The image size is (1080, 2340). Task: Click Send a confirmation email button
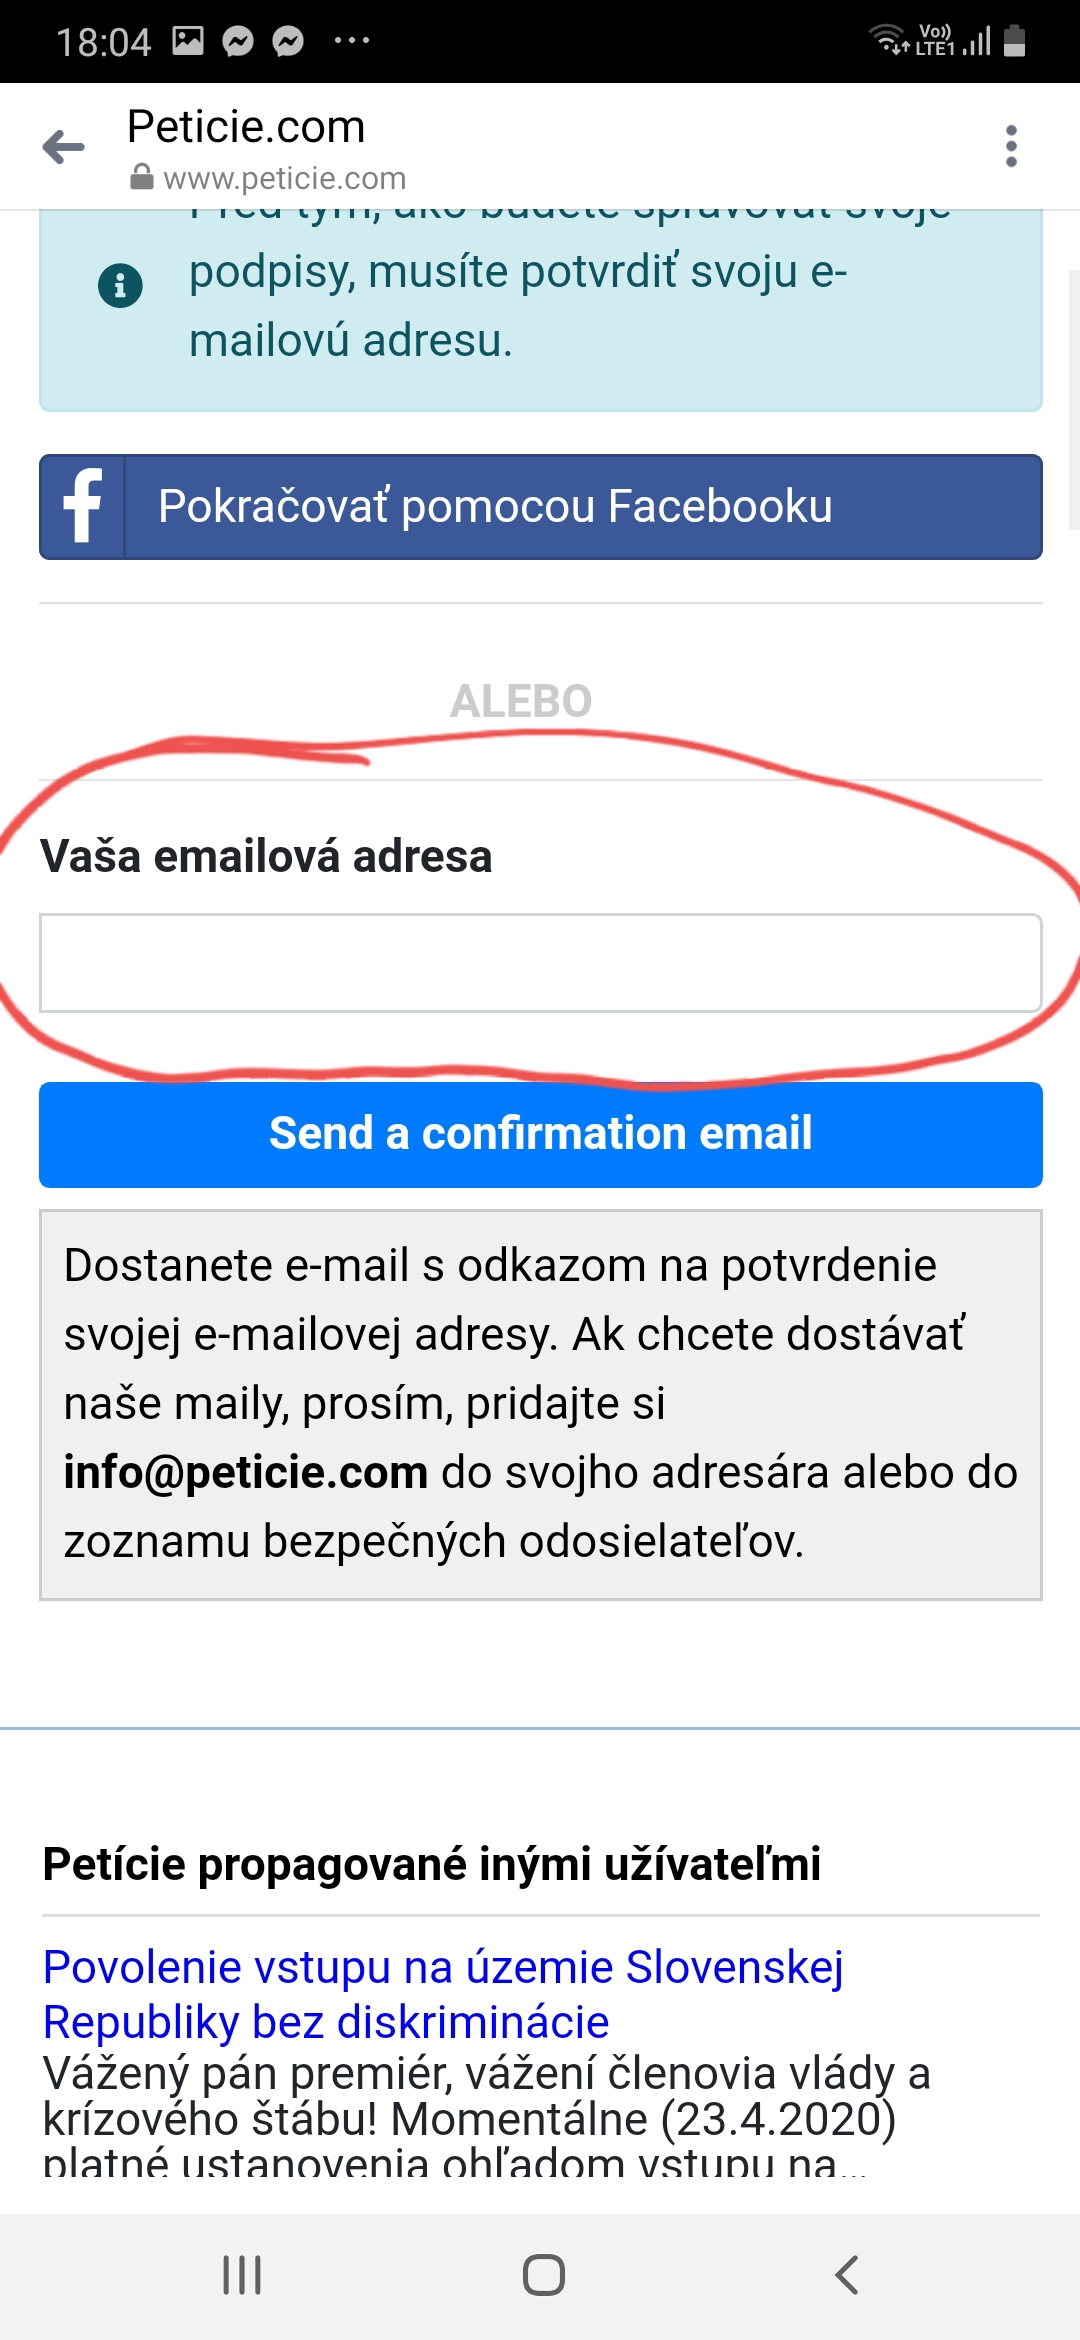click(x=541, y=1135)
